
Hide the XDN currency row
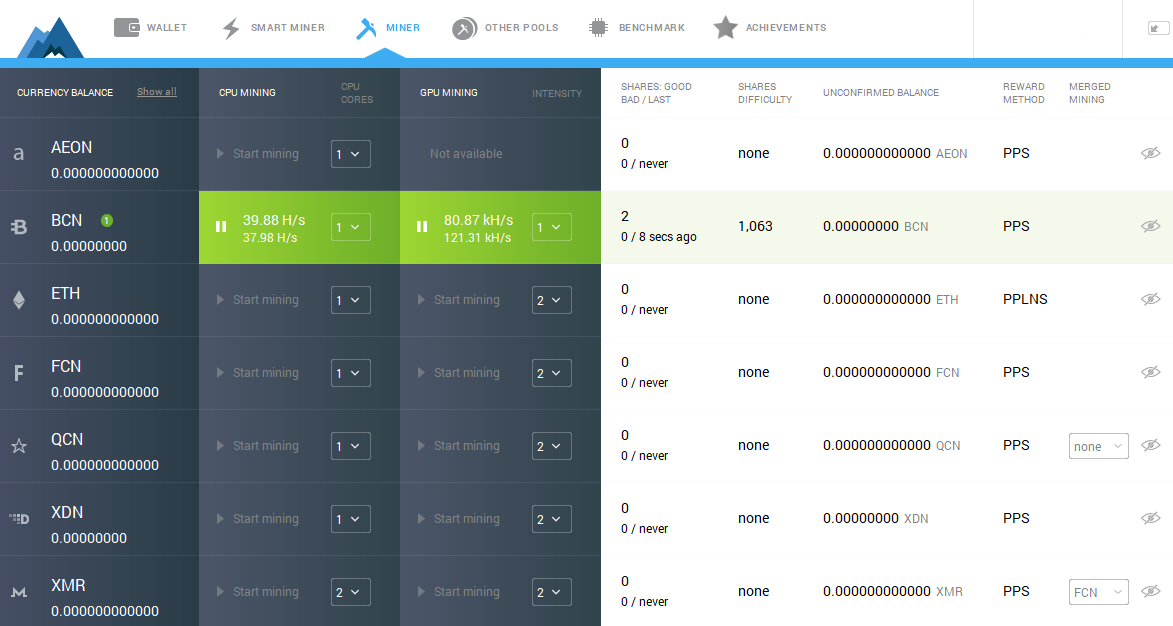[x=1151, y=518]
